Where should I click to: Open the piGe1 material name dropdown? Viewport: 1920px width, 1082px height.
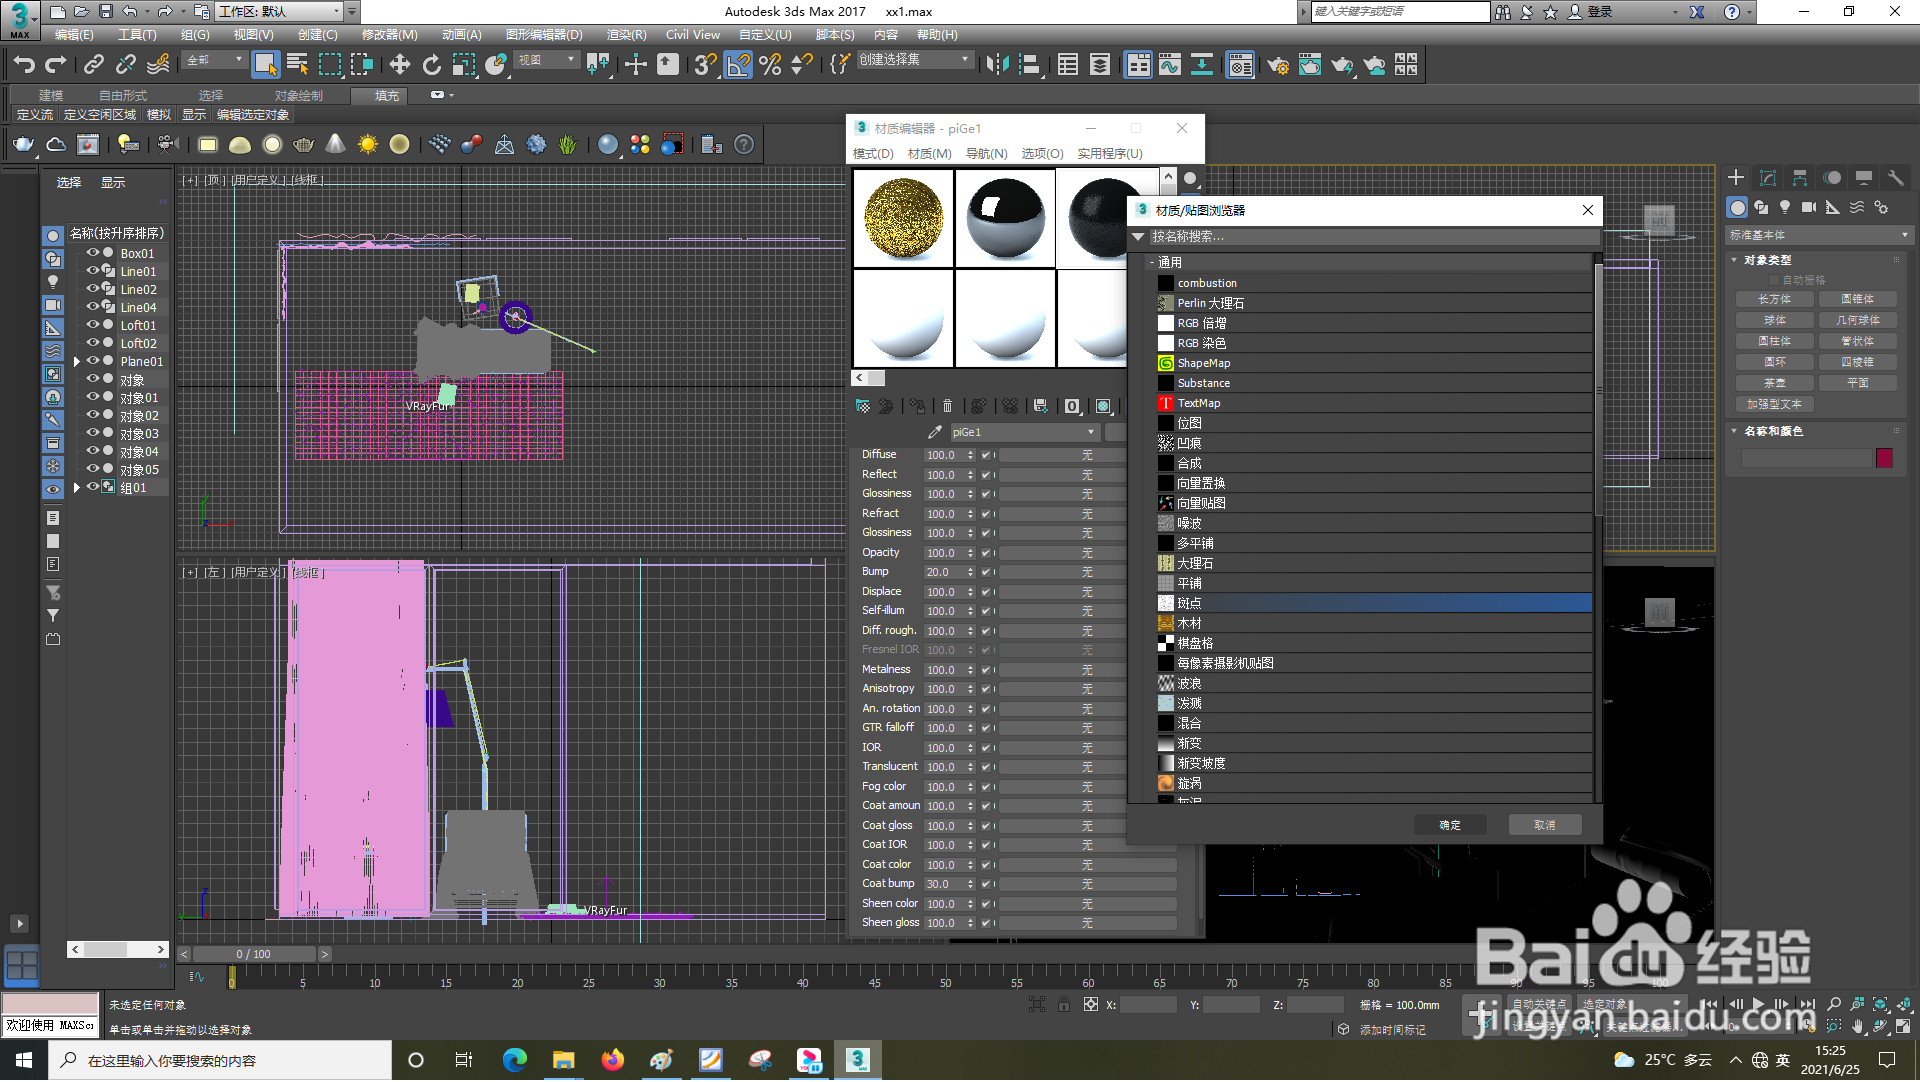coord(1090,432)
